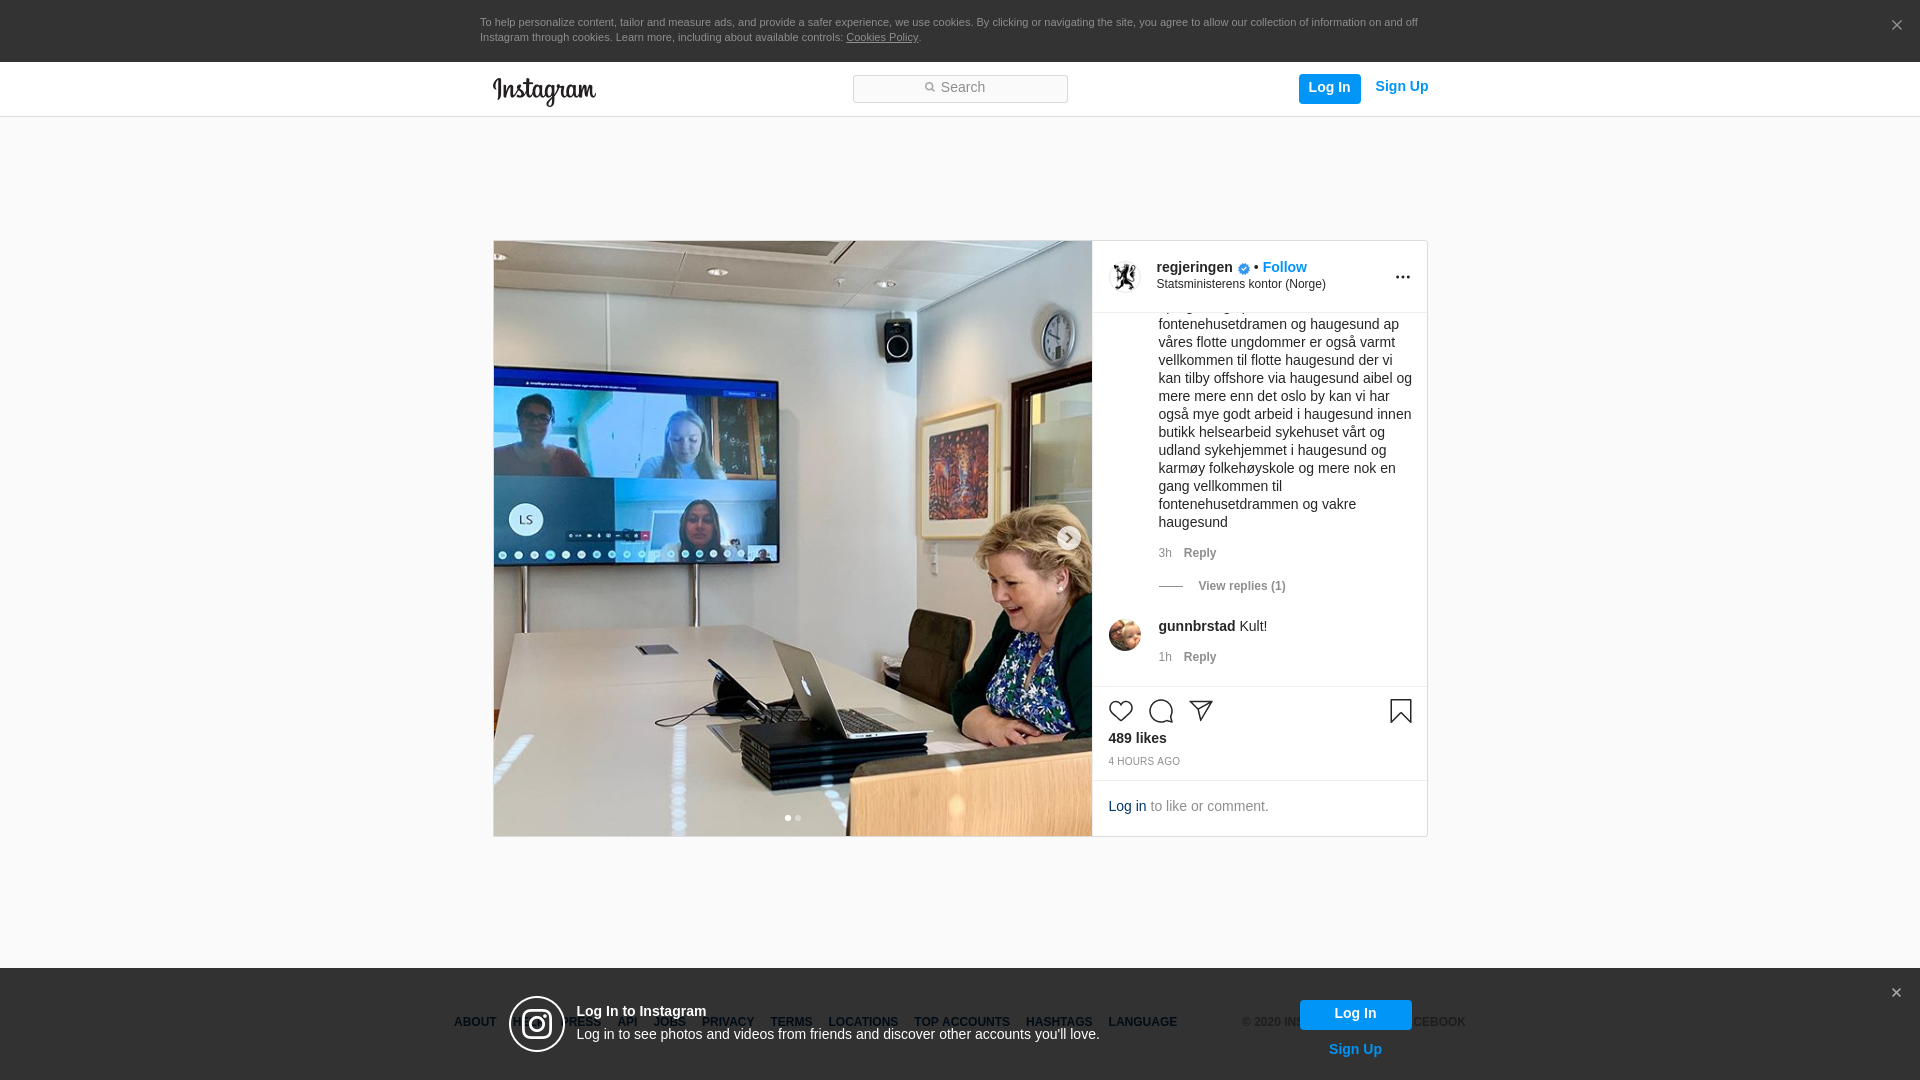Image resolution: width=1920 pixels, height=1080 pixels.
Task: Save the post with bookmark icon
Action: (x=1401, y=711)
